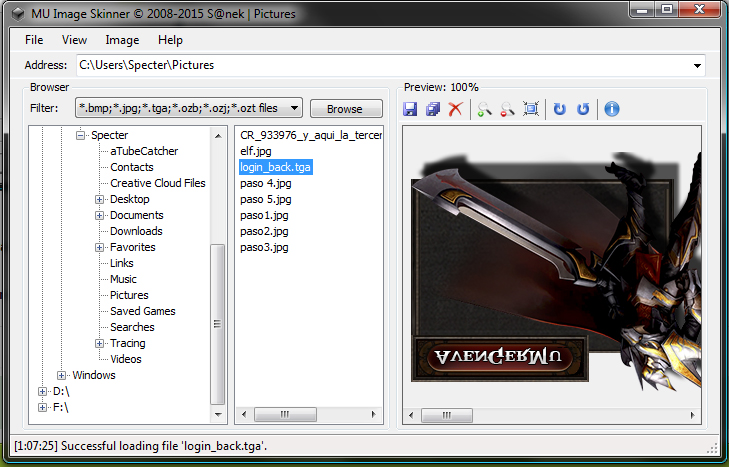Click the Browse button
This screenshot has height=467, width=729.
(345, 109)
